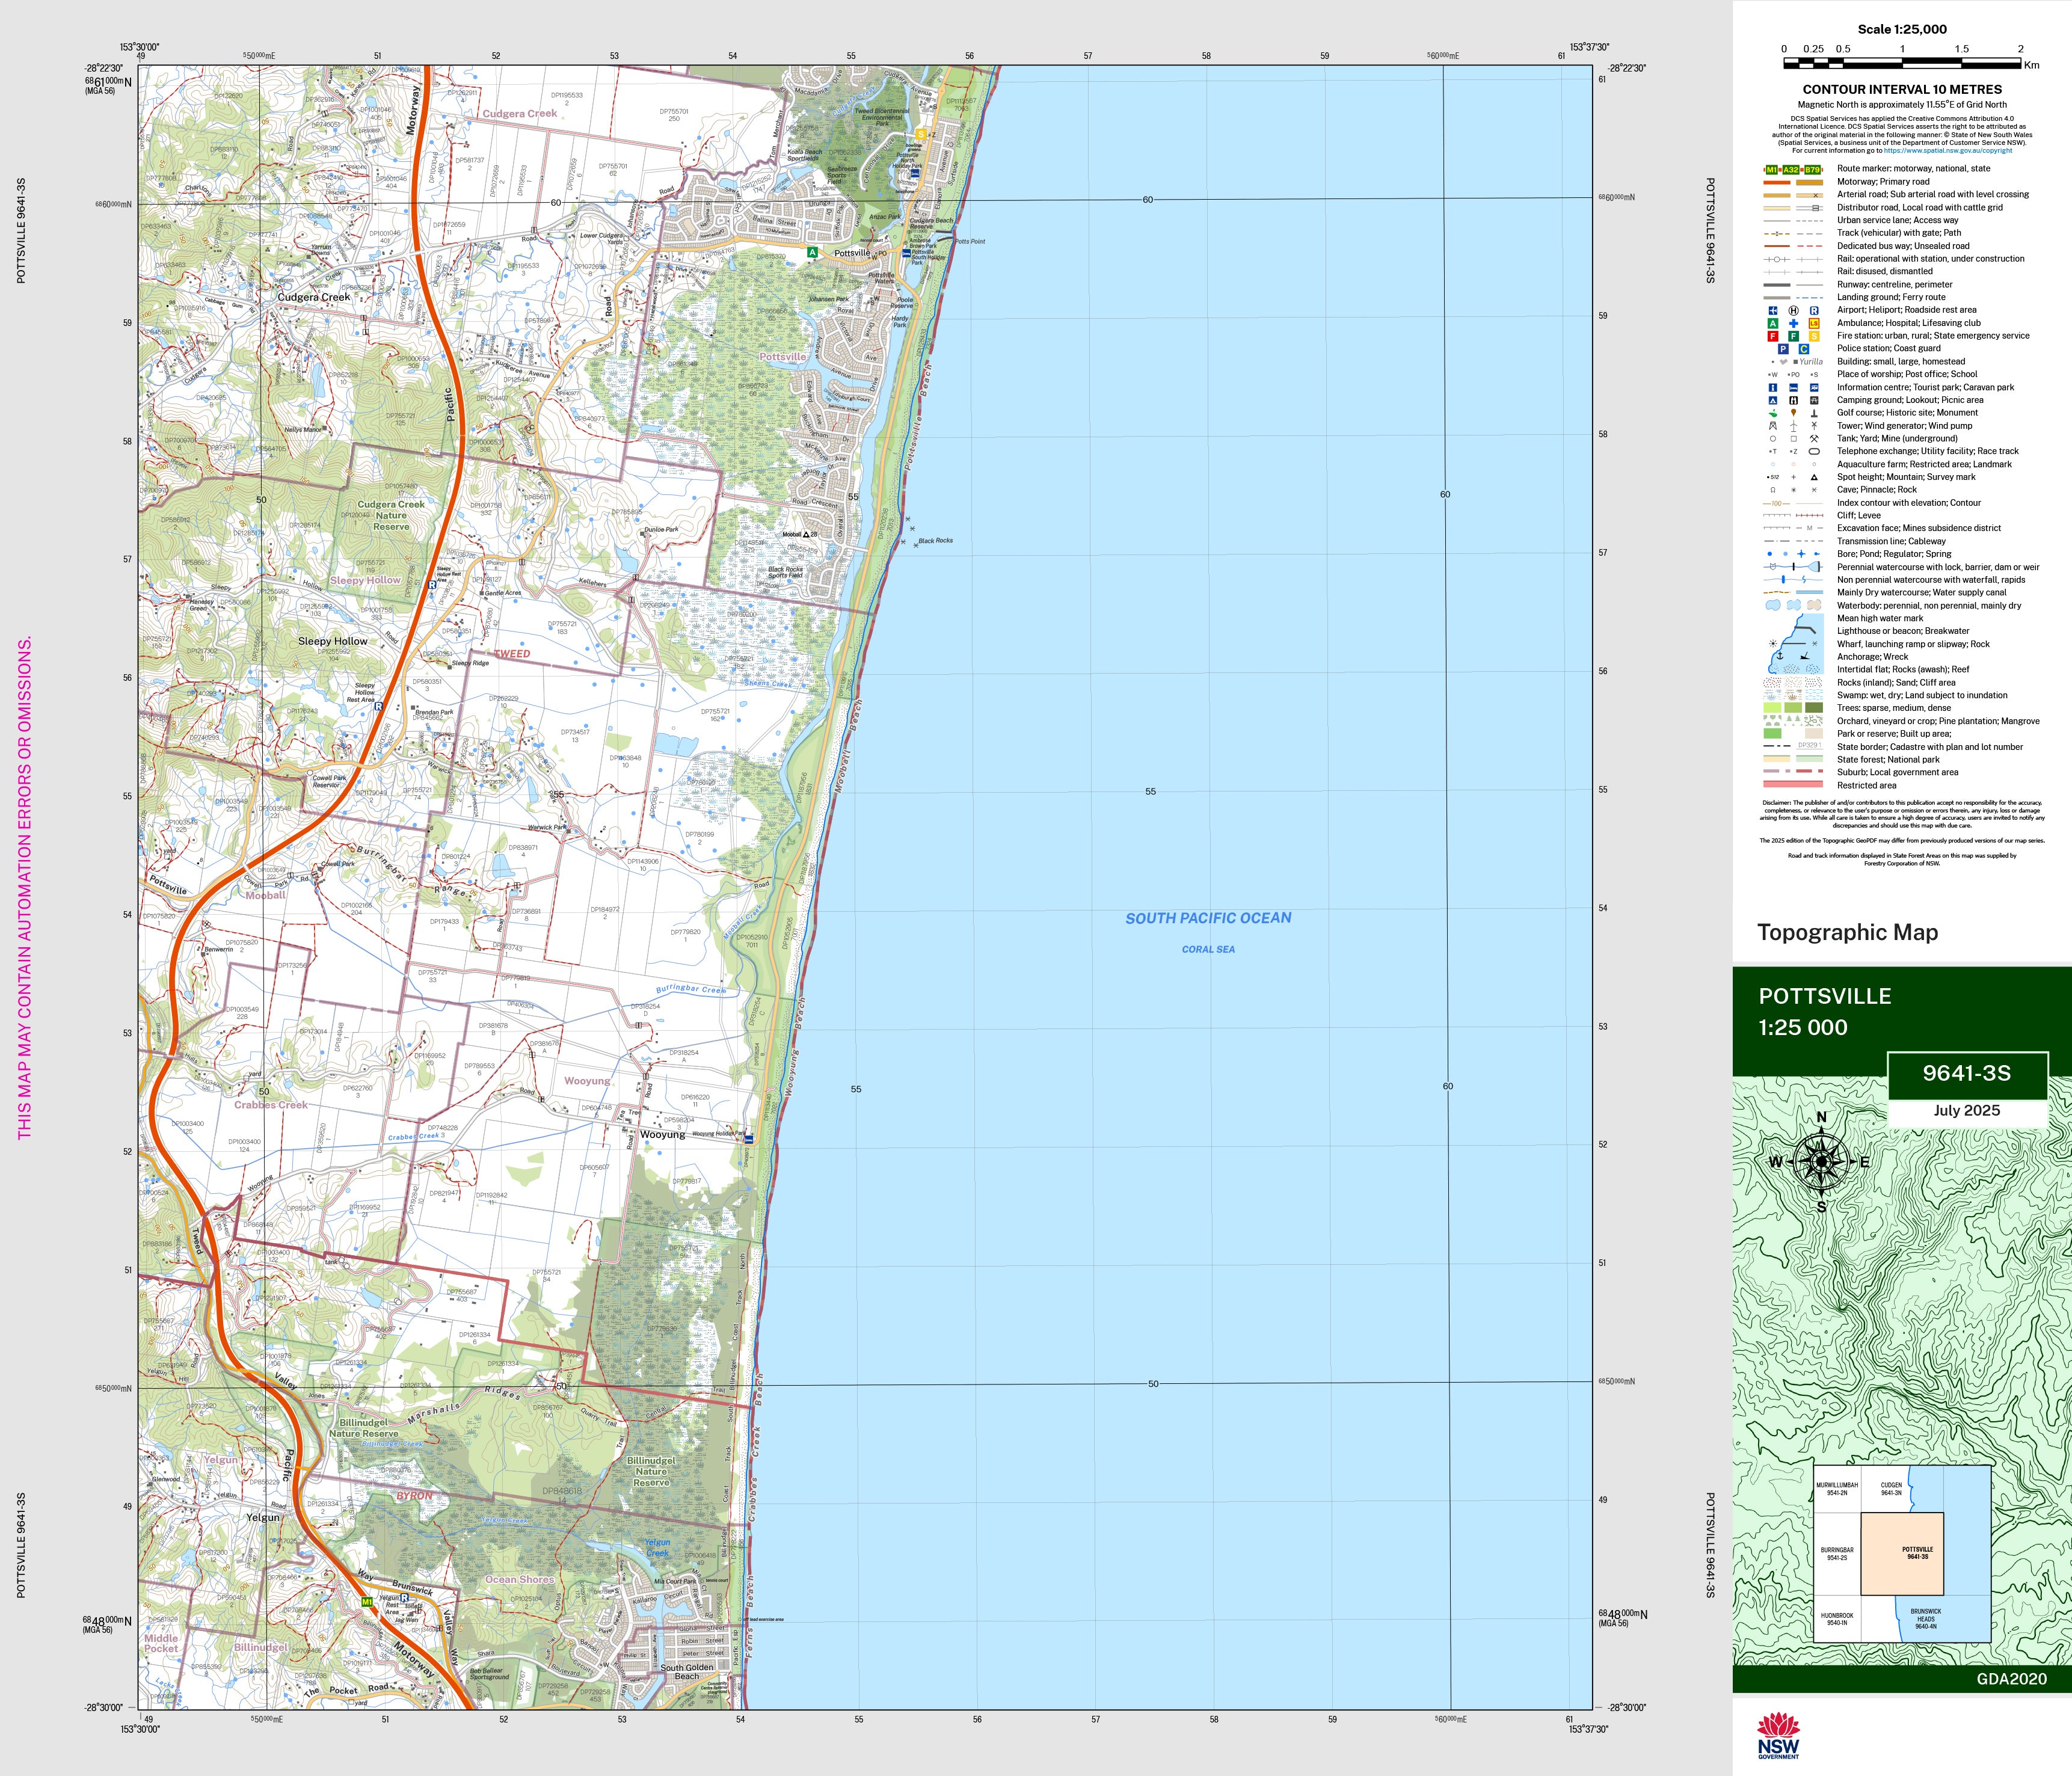The height and width of the screenshot is (1776, 2072).
Task: Click the Airport symbol in the legend
Action: click(1773, 311)
